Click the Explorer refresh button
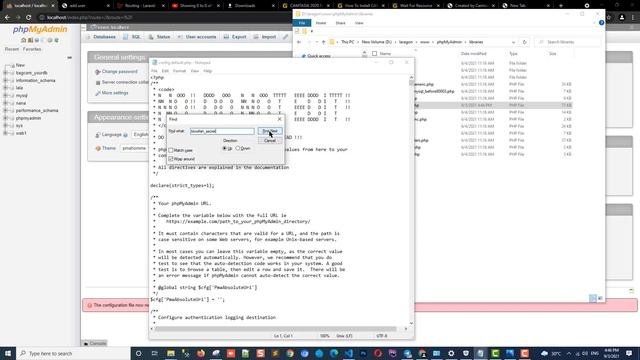640x360 pixels. point(524,42)
